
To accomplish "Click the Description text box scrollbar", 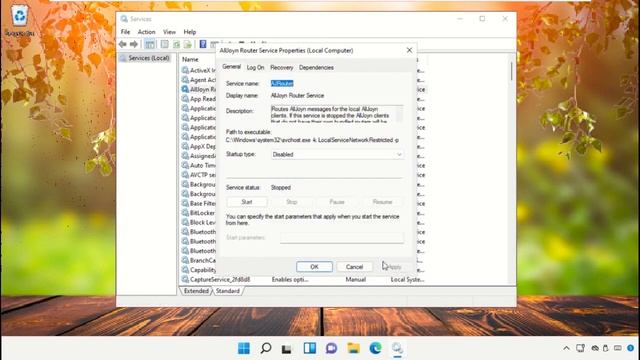I will (x=400, y=113).
